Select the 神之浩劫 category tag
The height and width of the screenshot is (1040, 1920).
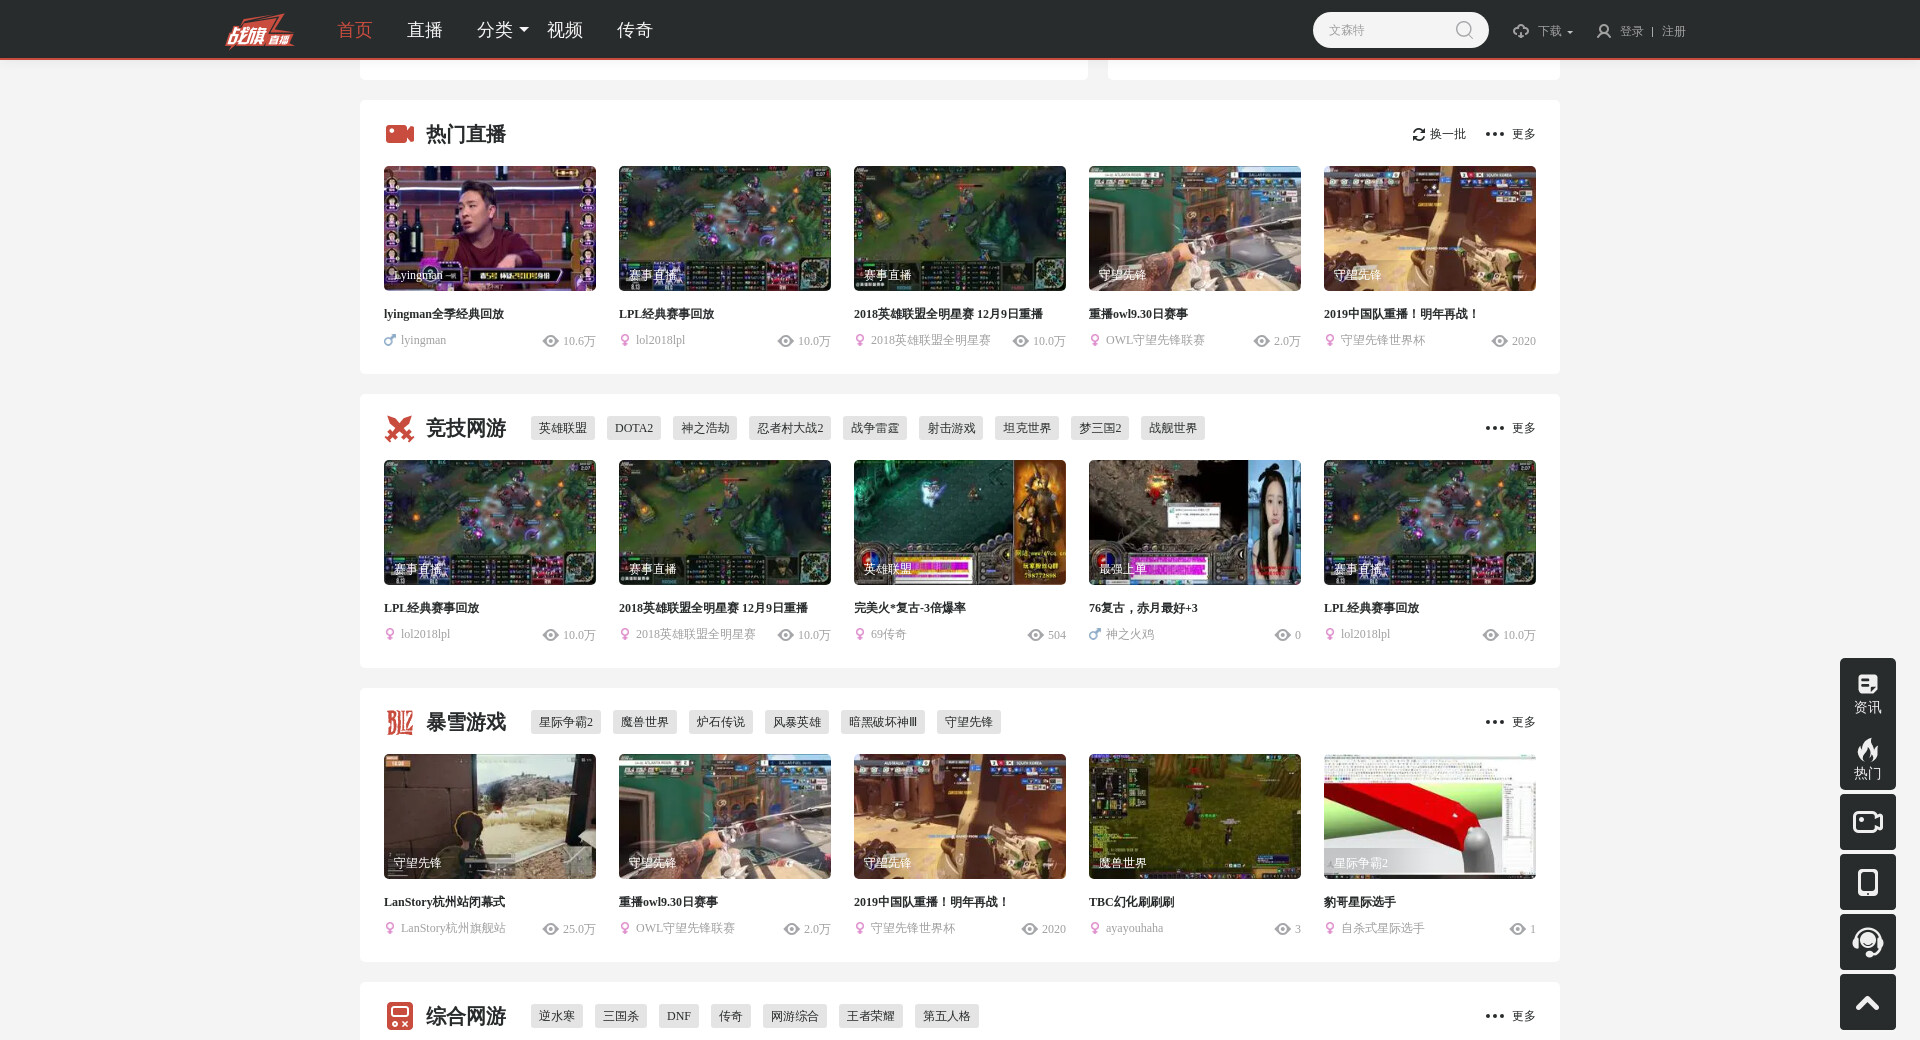pos(705,428)
